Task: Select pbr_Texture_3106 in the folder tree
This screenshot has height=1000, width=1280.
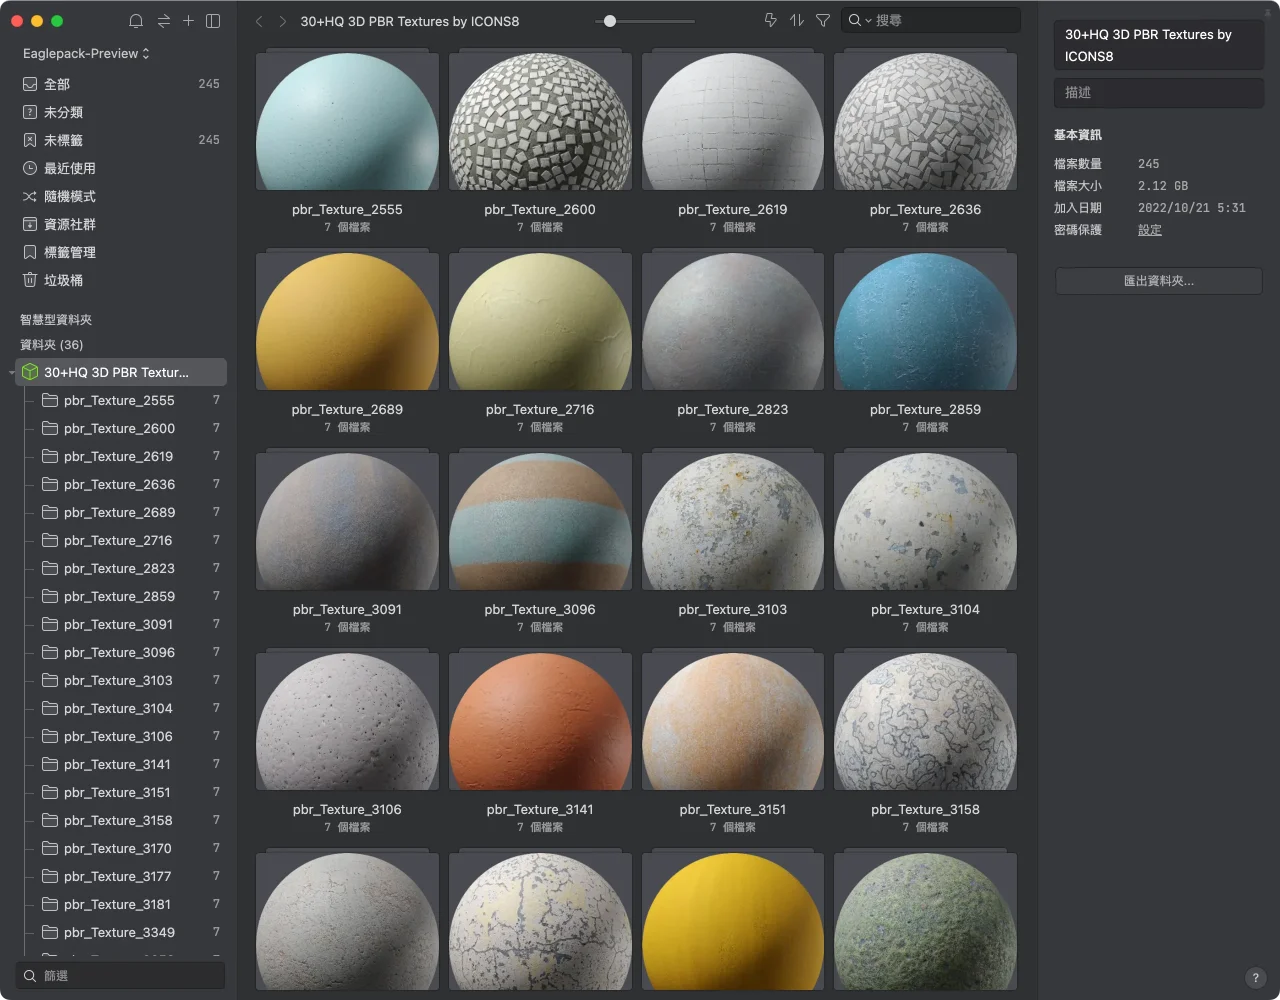Action: click(121, 736)
